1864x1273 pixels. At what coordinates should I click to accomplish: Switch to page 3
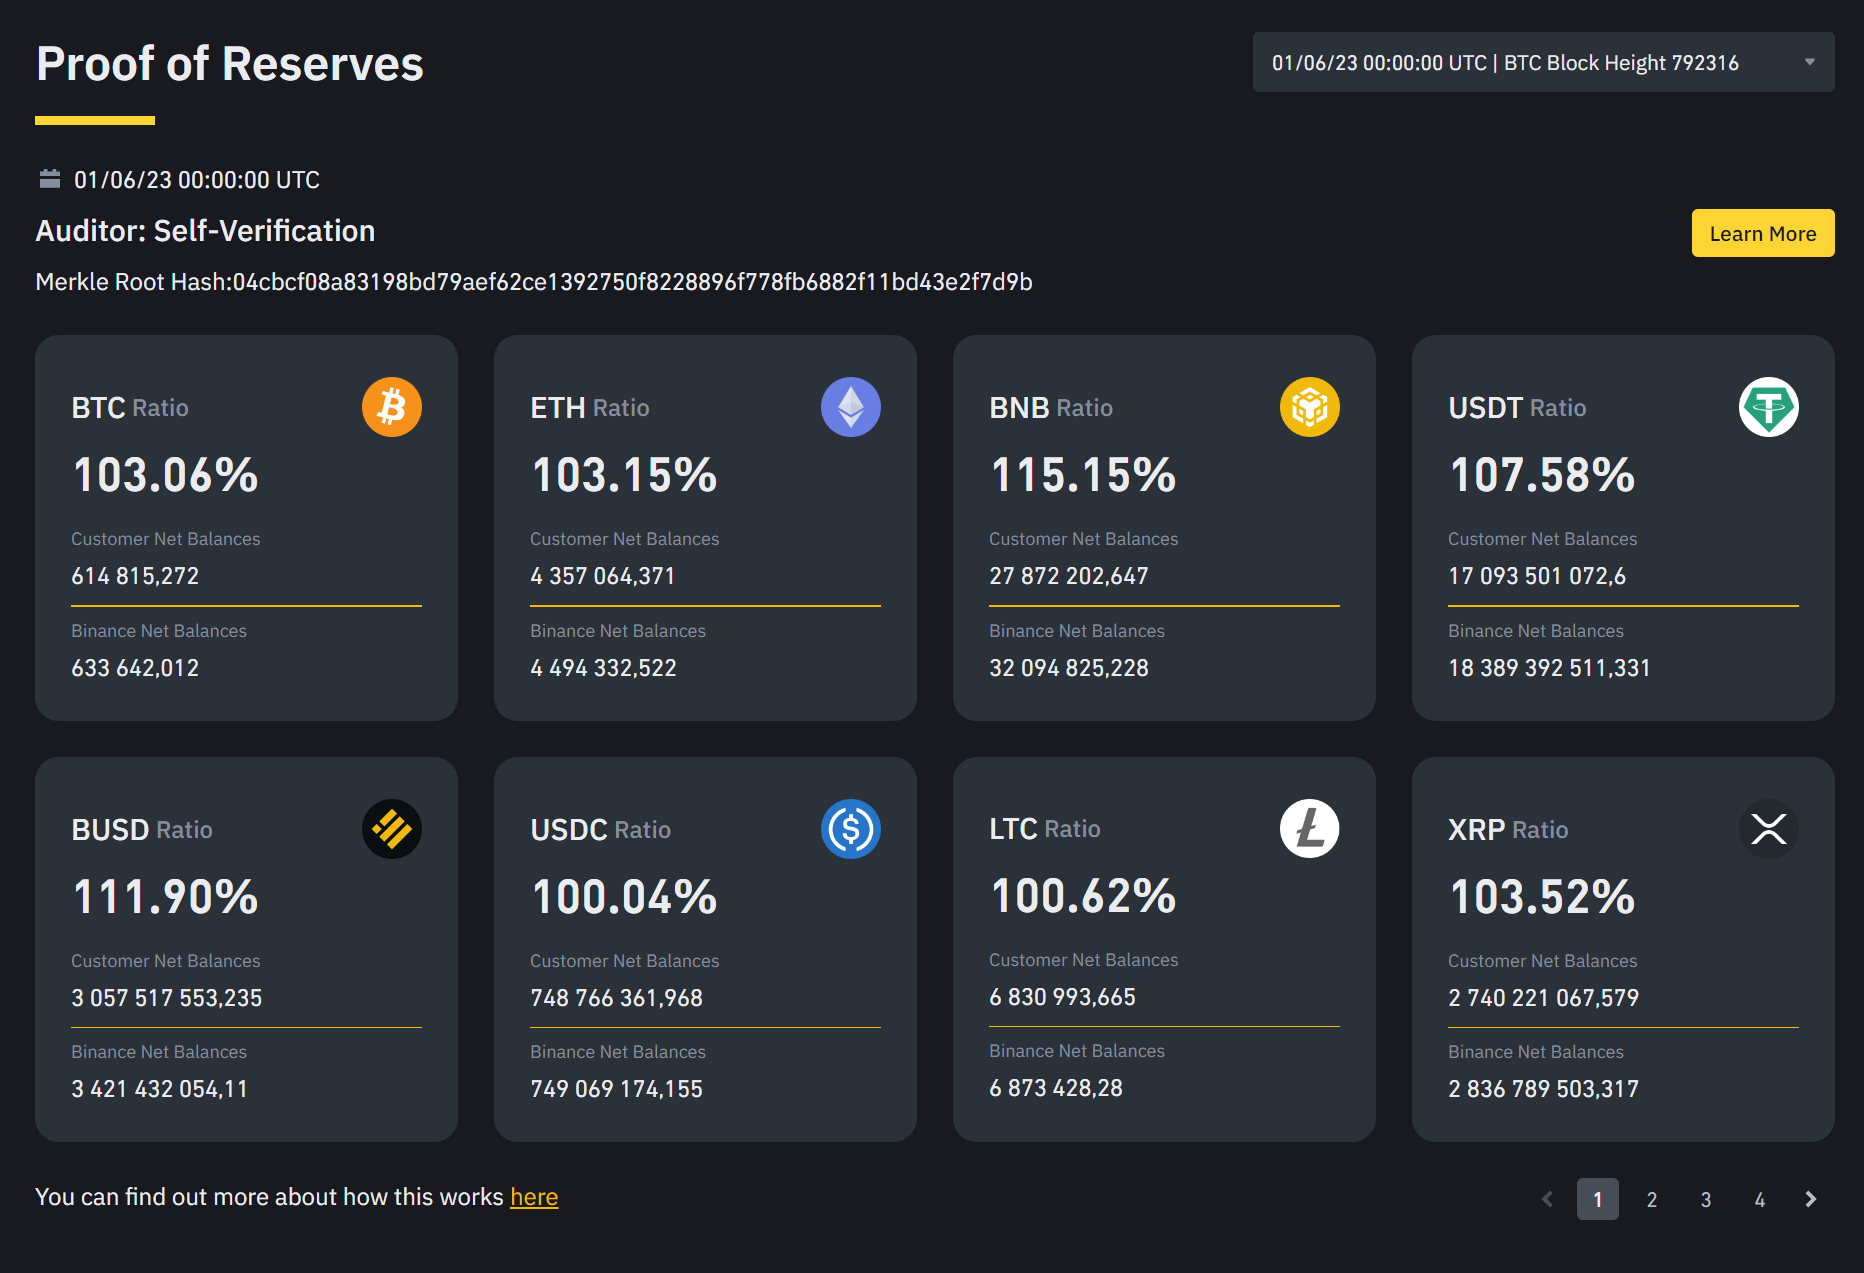tap(1706, 1199)
